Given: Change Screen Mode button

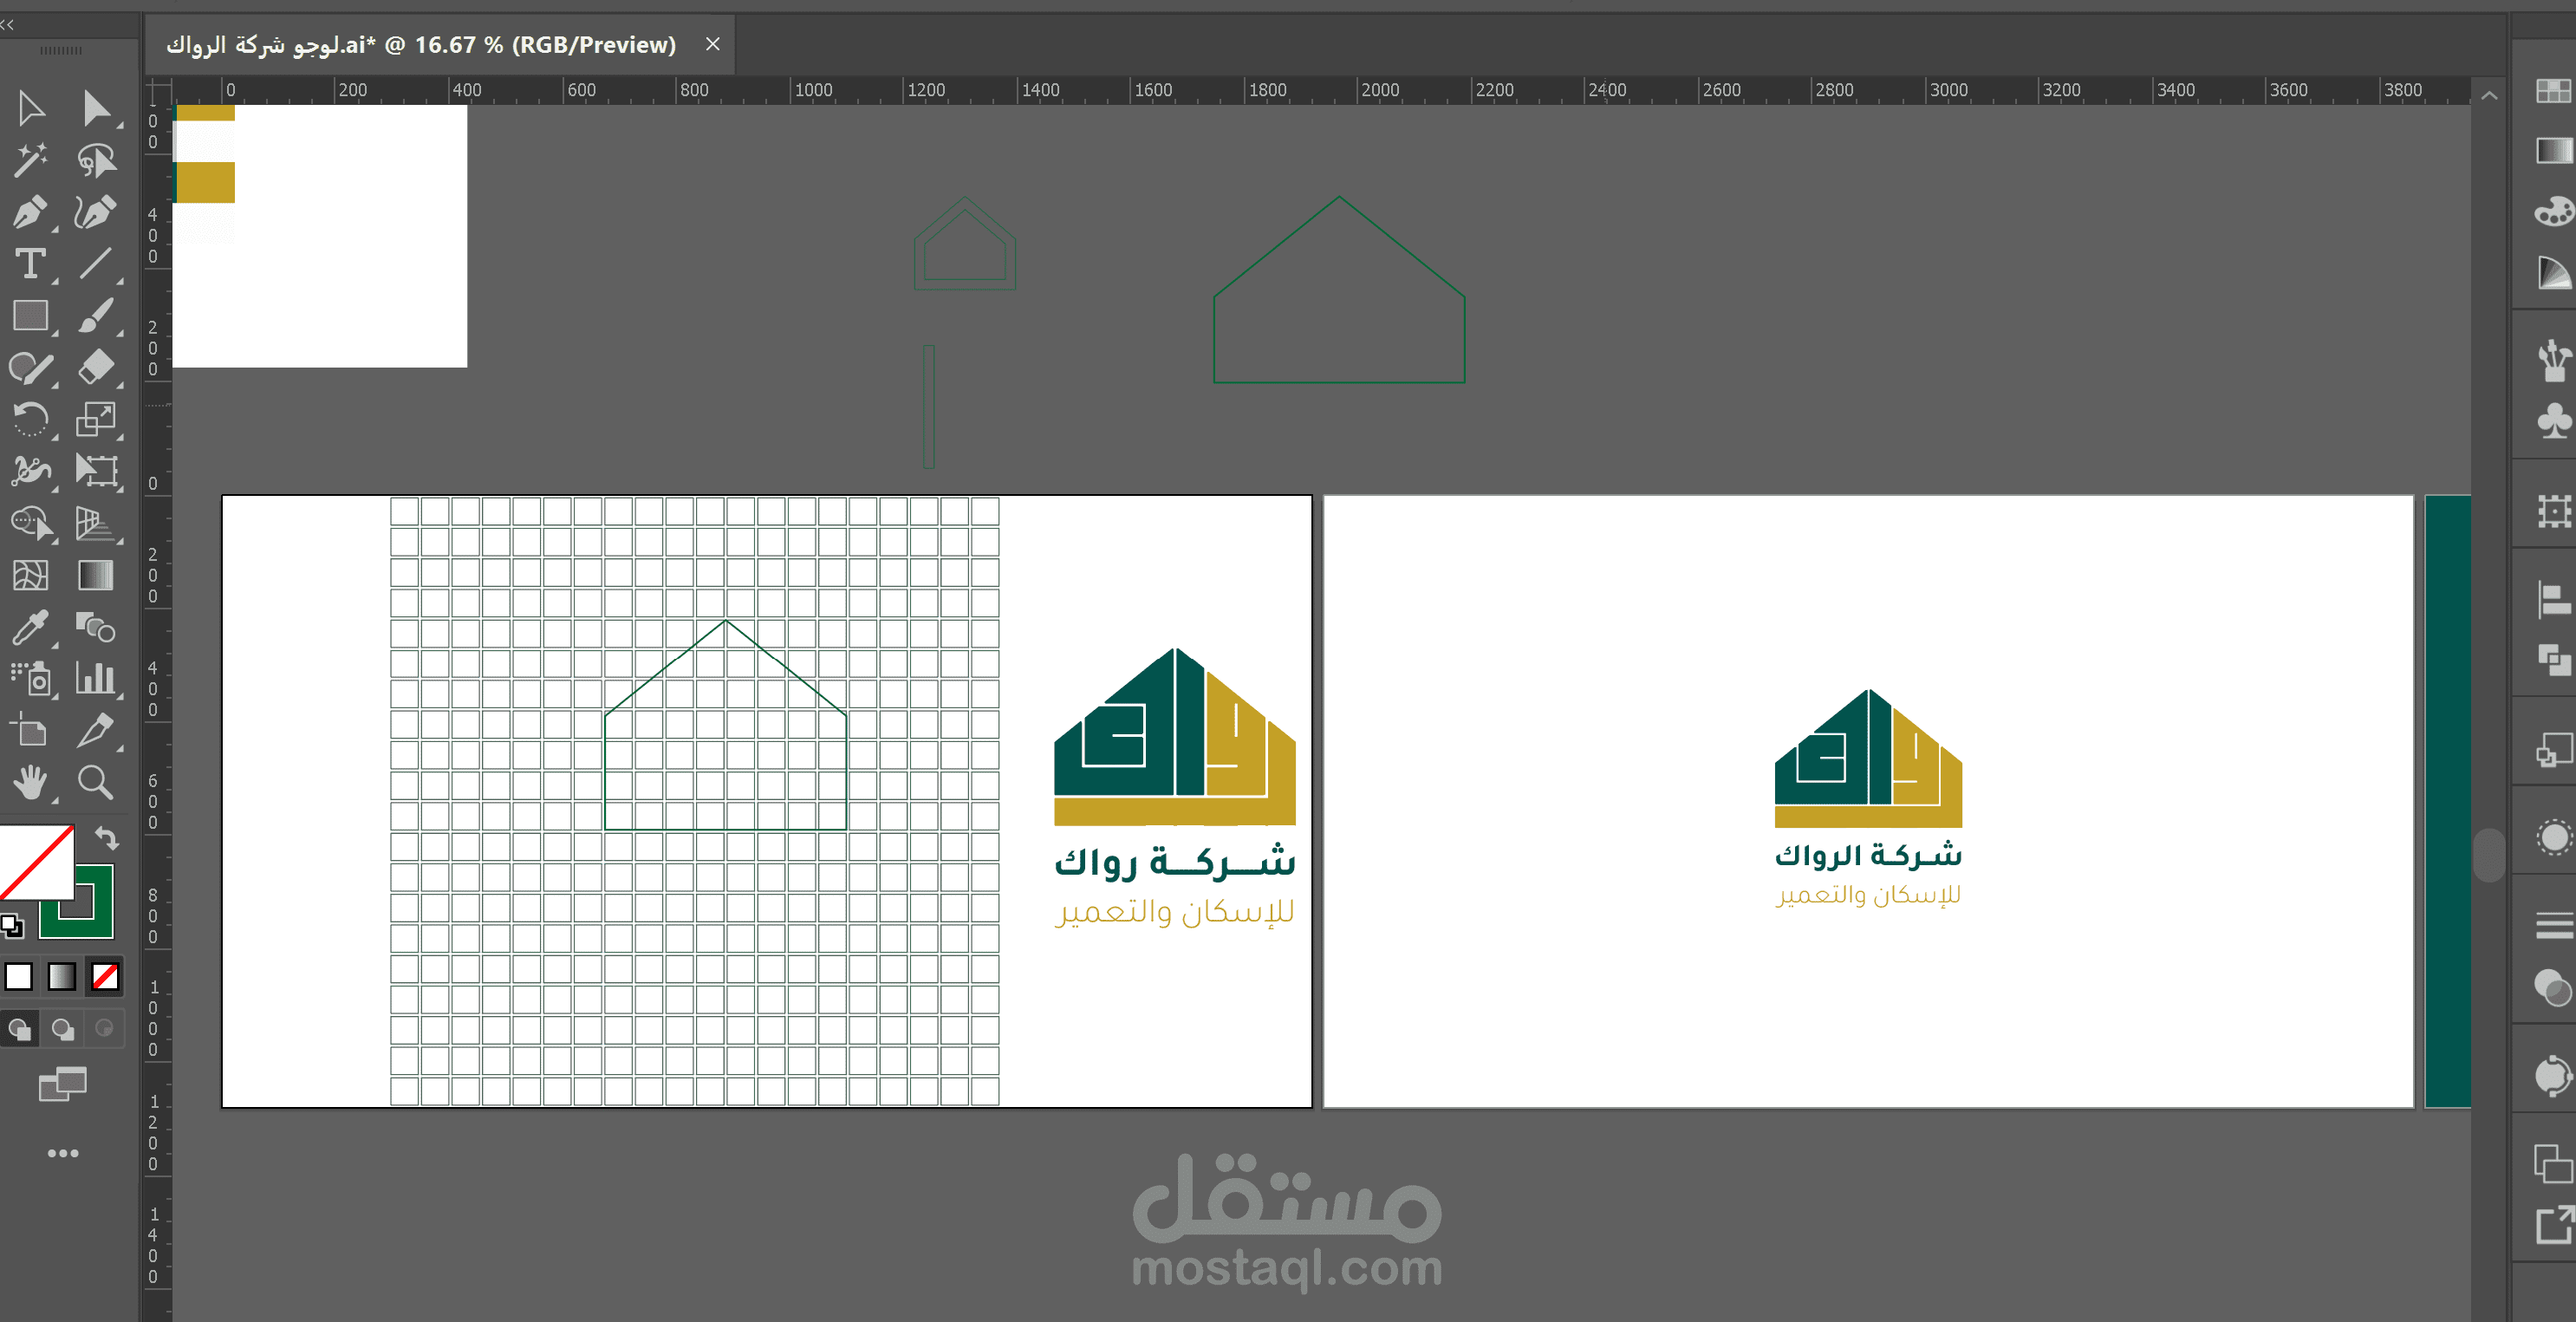Looking at the screenshot, I should [62, 1084].
